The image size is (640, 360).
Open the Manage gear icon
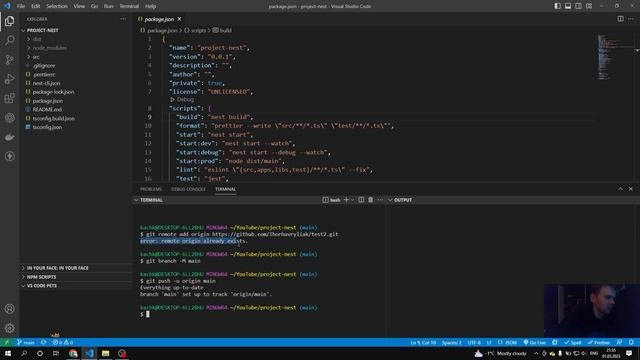coord(9,328)
